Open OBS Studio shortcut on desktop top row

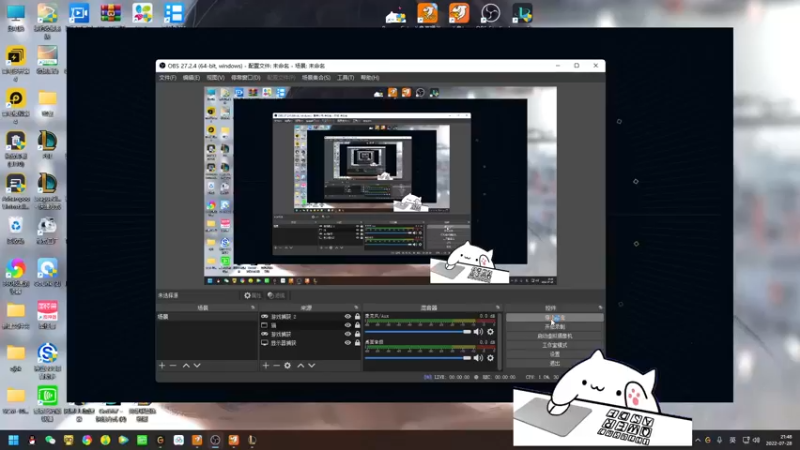point(490,14)
